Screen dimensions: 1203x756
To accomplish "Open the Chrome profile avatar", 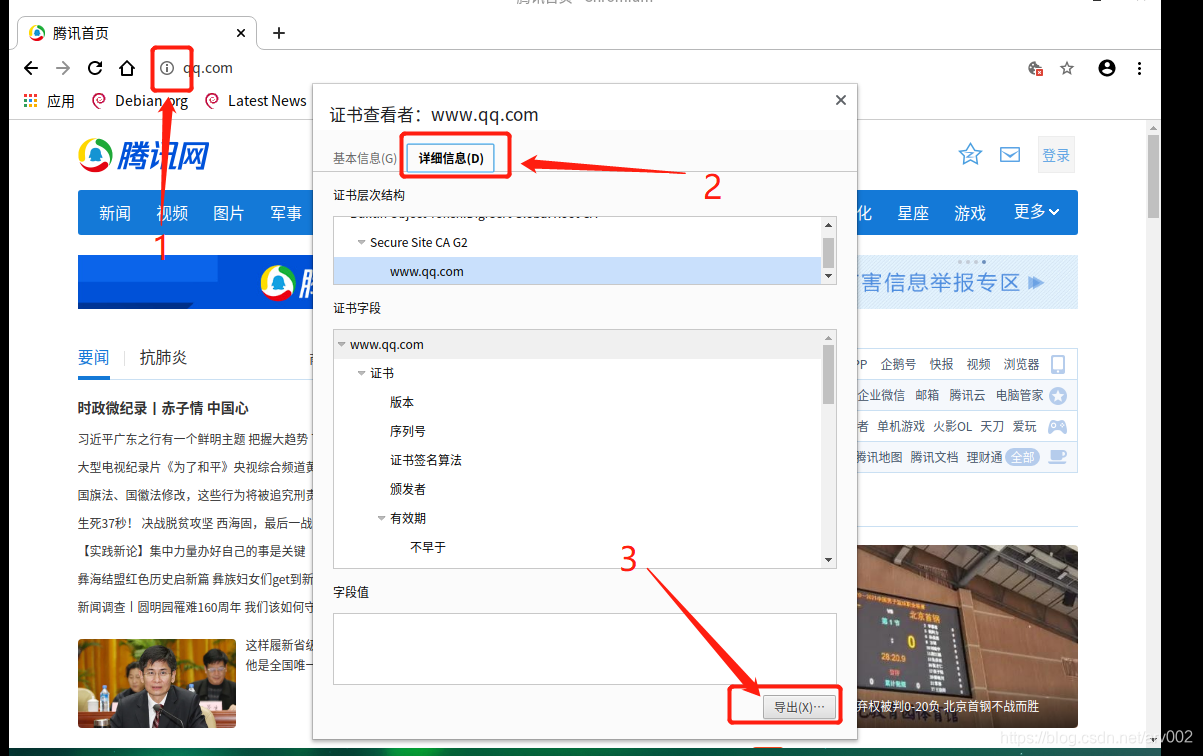I will [x=1106, y=68].
